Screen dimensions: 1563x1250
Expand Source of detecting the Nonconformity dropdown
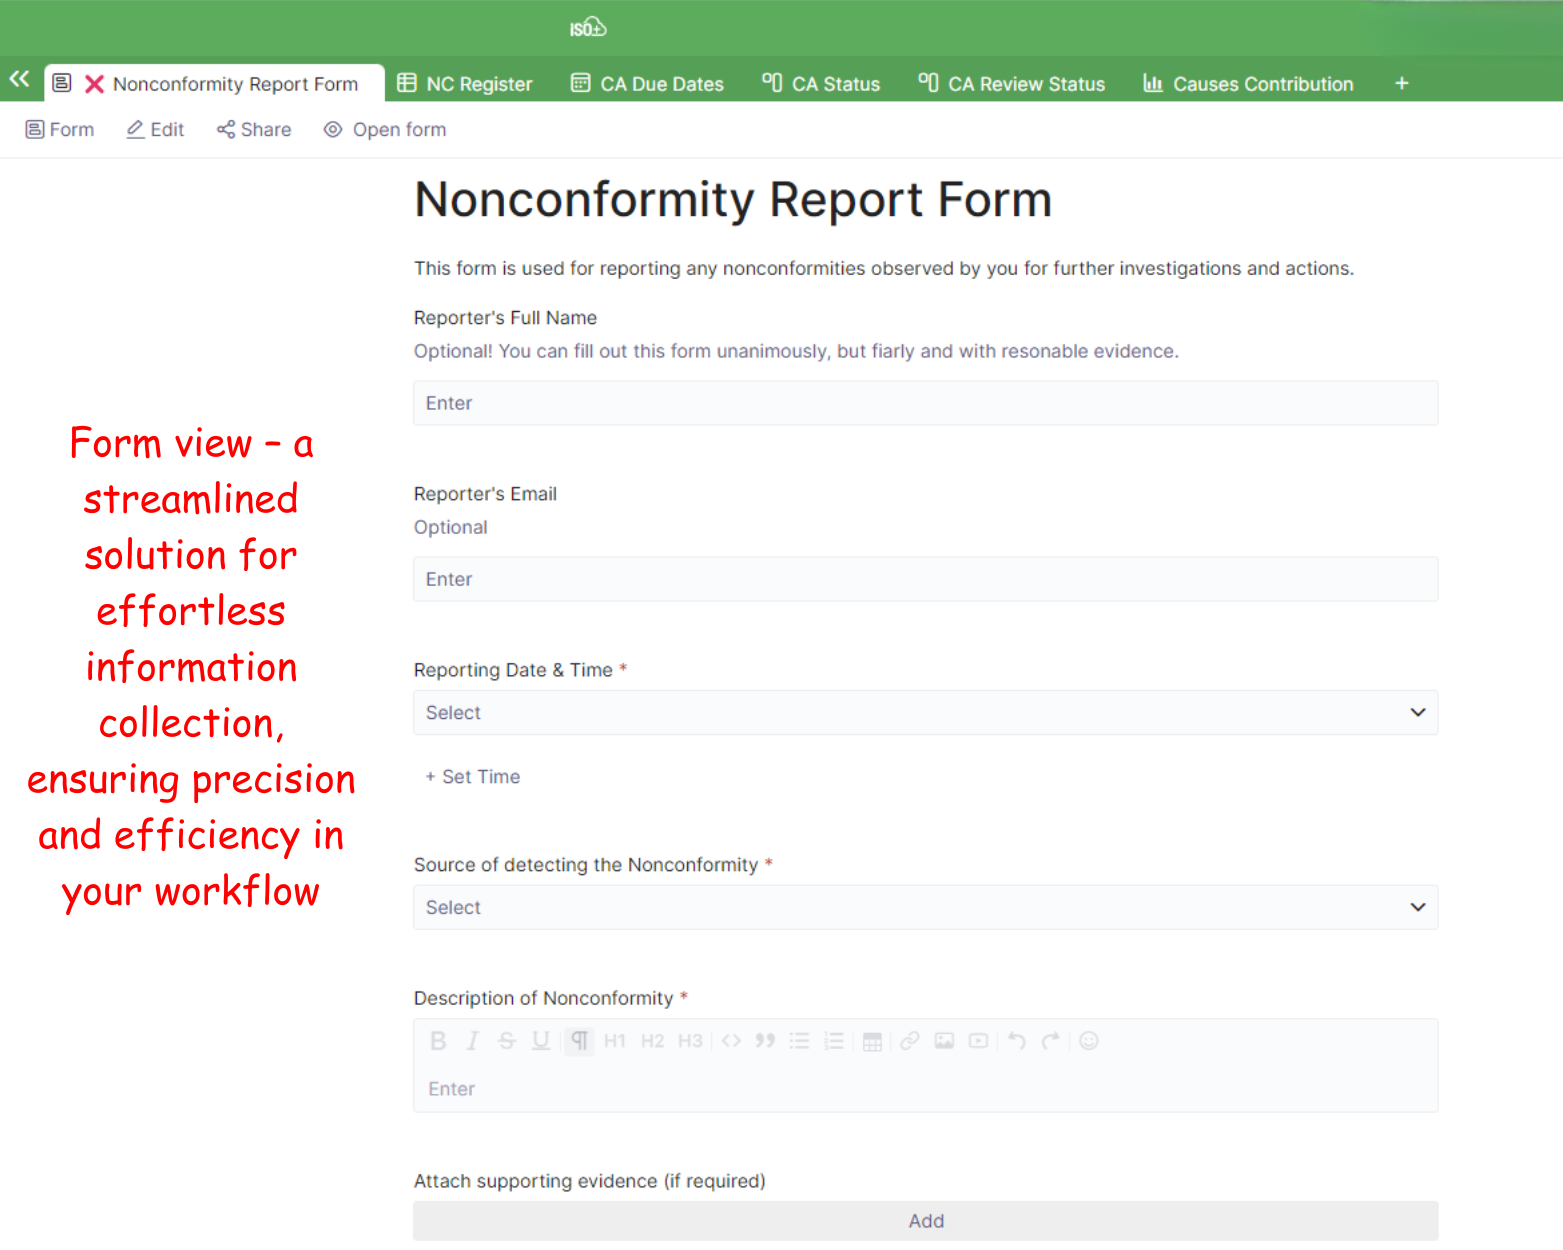(x=925, y=908)
